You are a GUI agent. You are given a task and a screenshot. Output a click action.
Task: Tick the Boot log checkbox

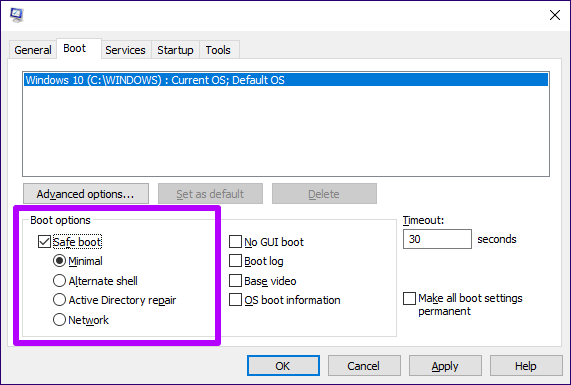[x=235, y=261]
